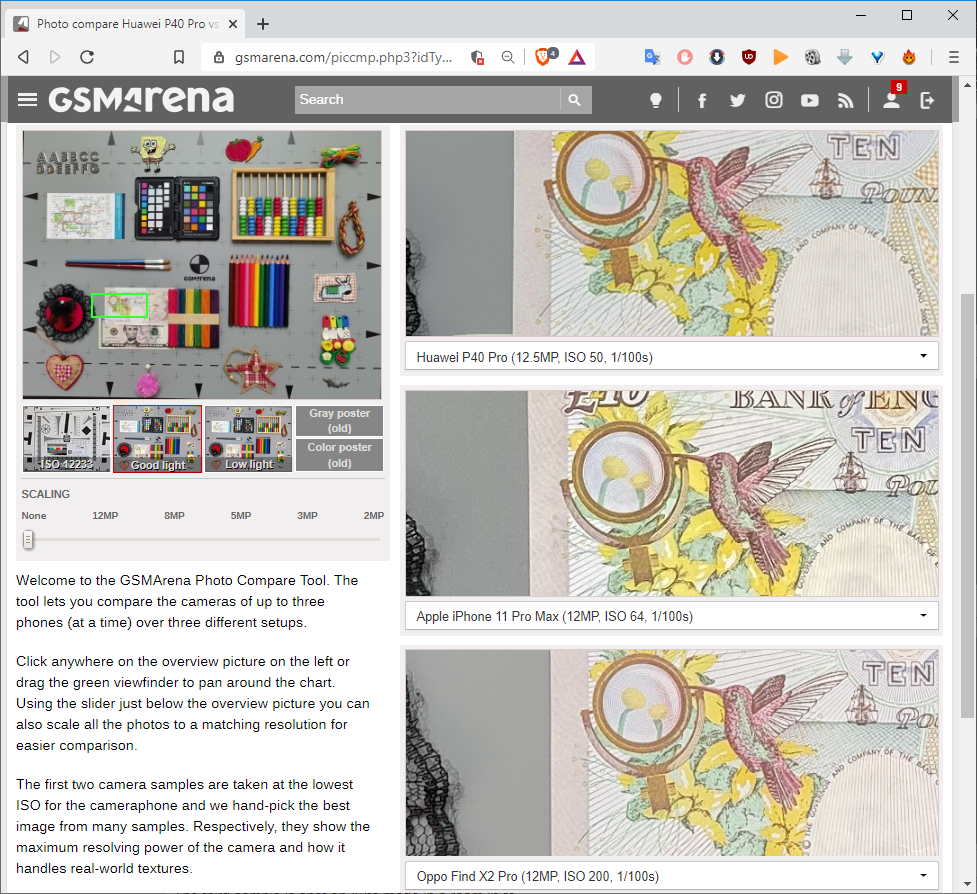Open GSMArena Twitter icon
Image resolution: width=977 pixels, height=894 pixels.
[x=738, y=100]
